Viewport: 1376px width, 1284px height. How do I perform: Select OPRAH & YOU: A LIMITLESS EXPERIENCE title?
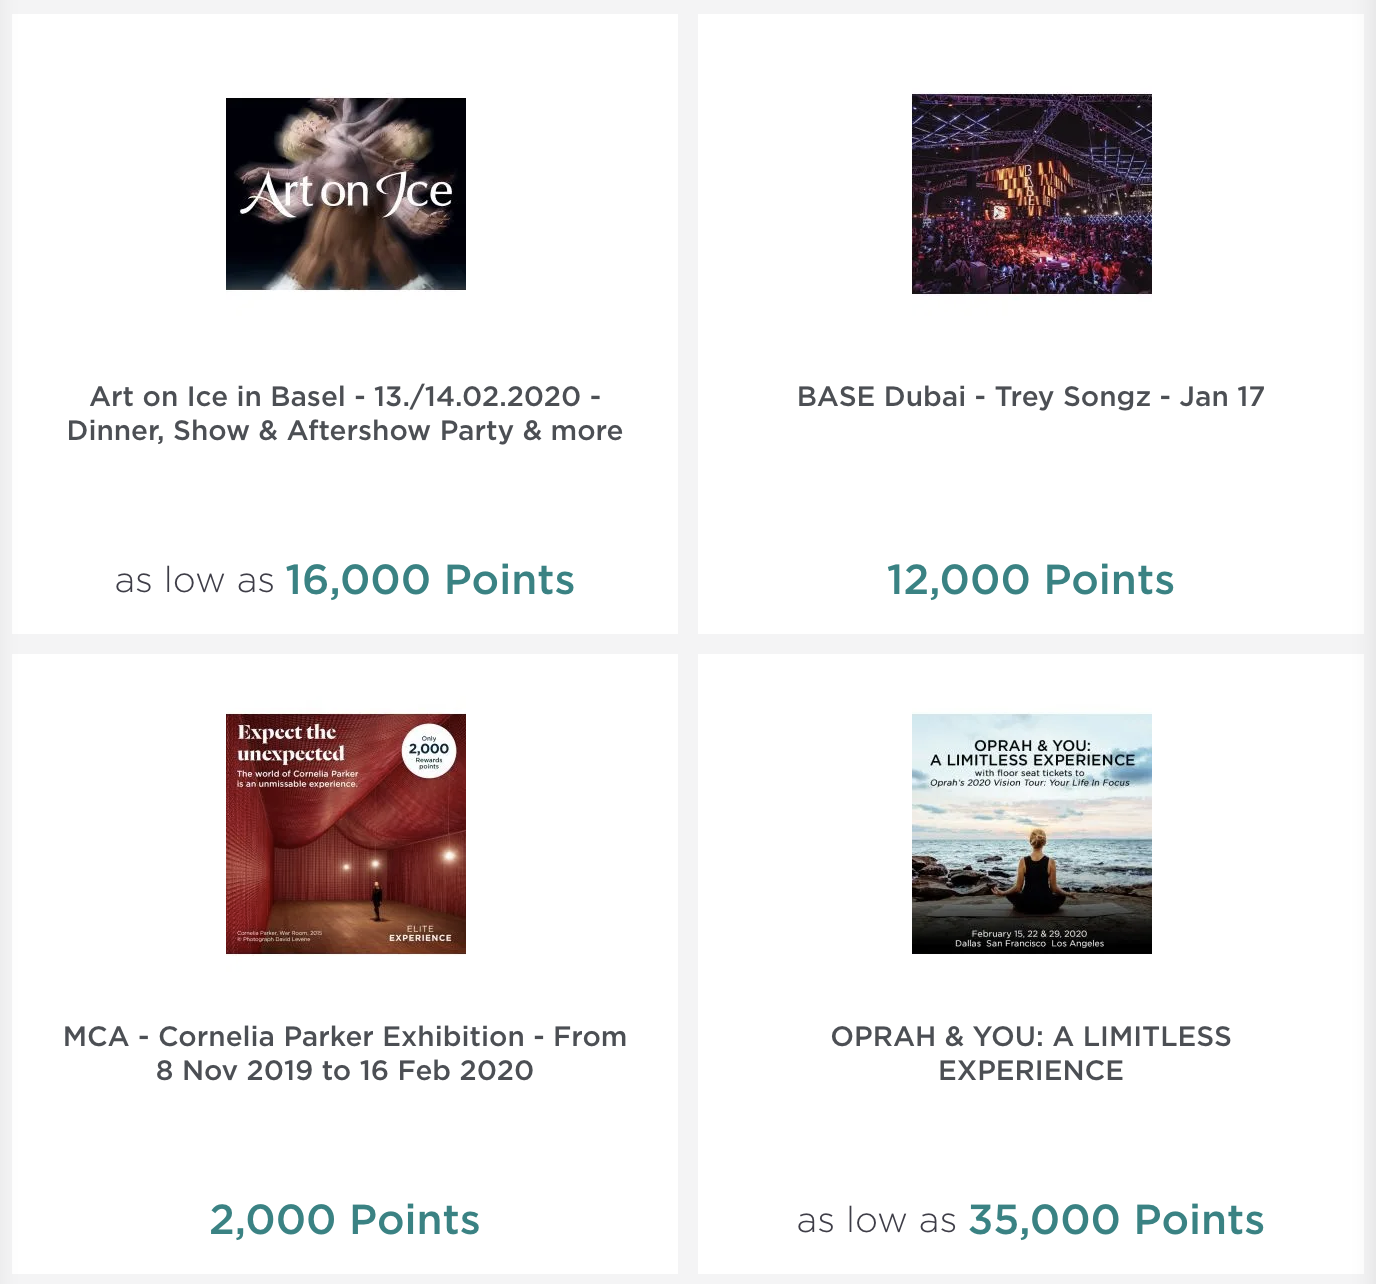point(1031,1053)
